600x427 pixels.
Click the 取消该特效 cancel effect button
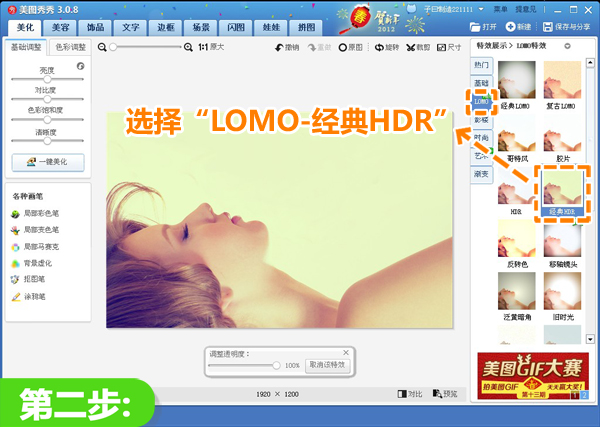point(327,365)
